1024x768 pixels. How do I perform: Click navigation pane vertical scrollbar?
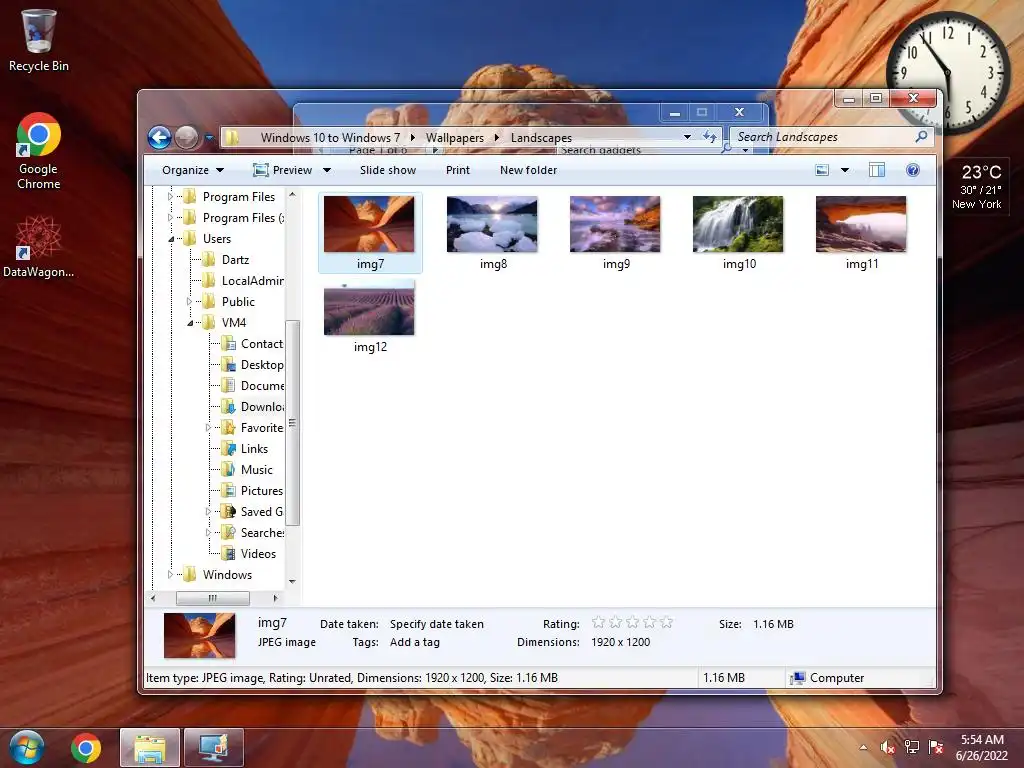(x=293, y=423)
